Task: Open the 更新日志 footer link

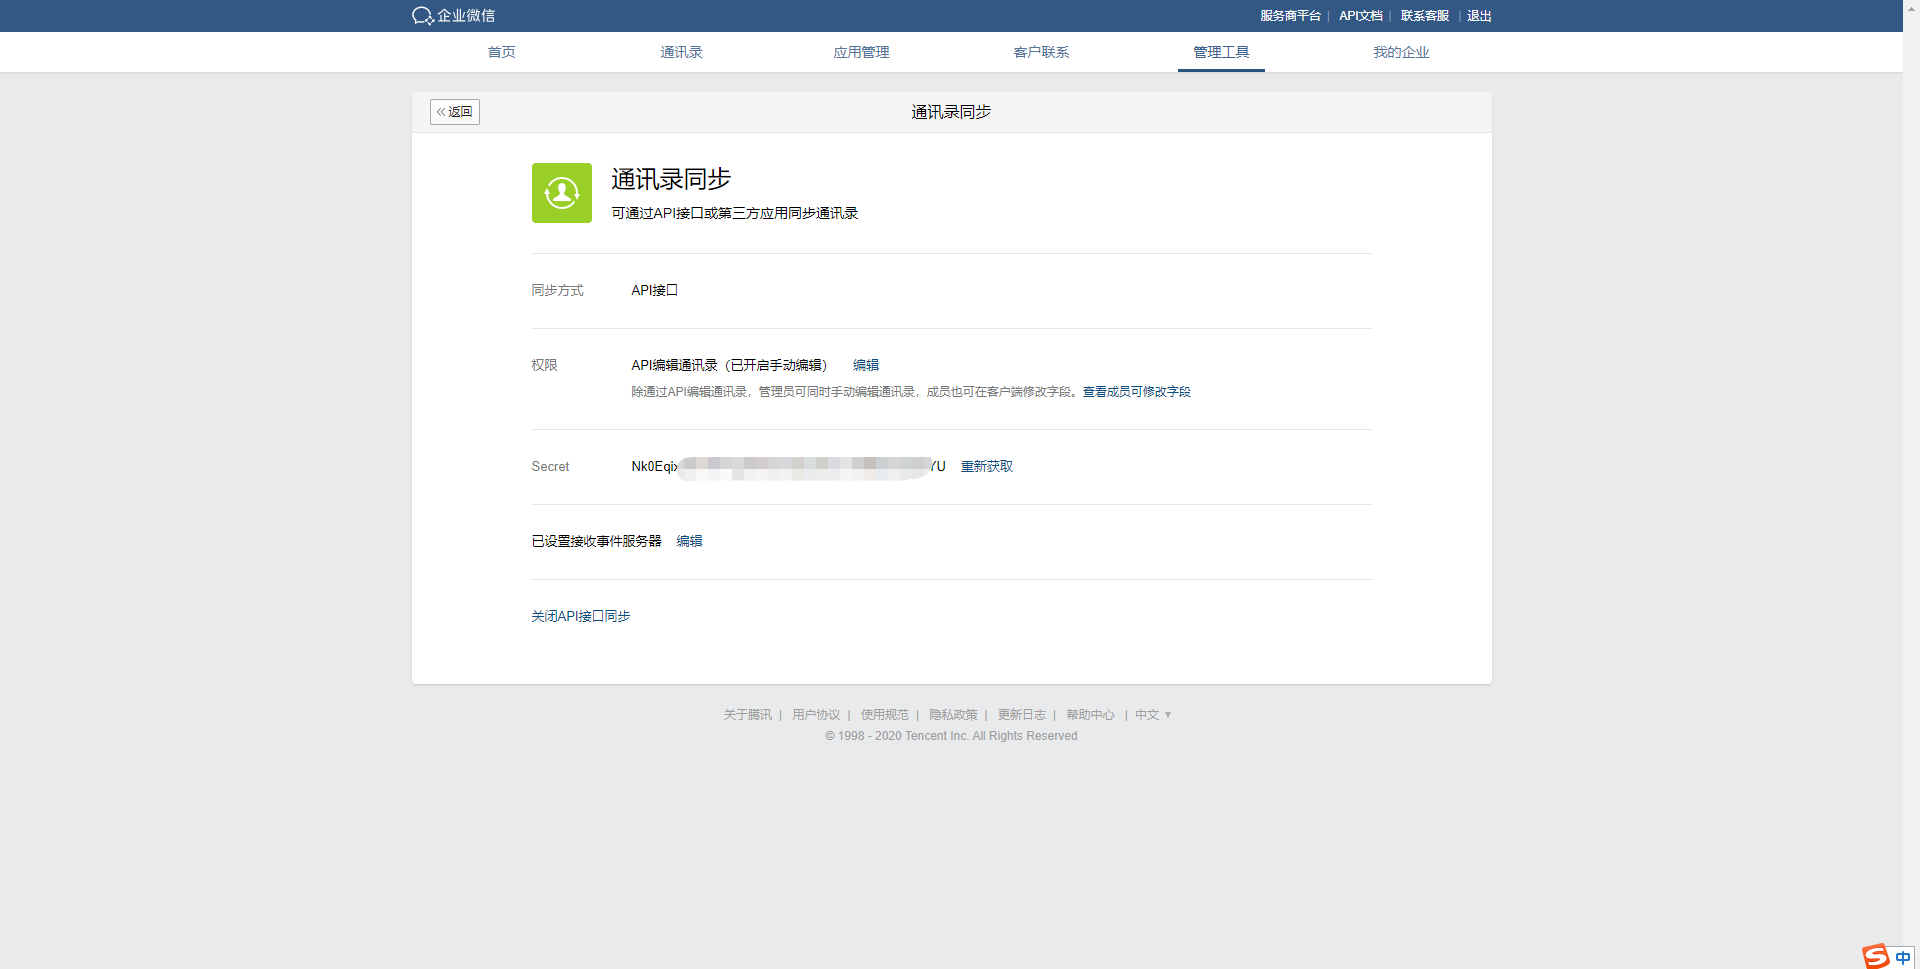Action: tap(1022, 715)
